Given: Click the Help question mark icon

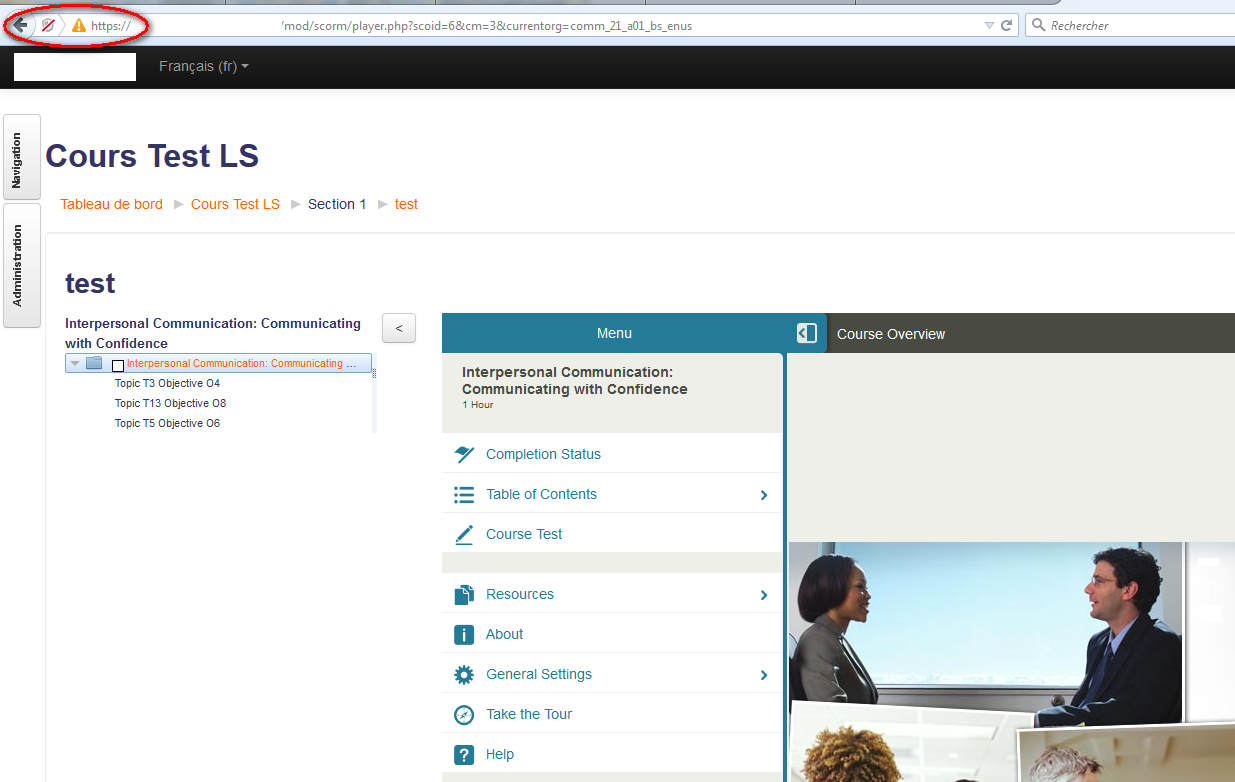Looking at the screenshot, I should click(464, 755).
